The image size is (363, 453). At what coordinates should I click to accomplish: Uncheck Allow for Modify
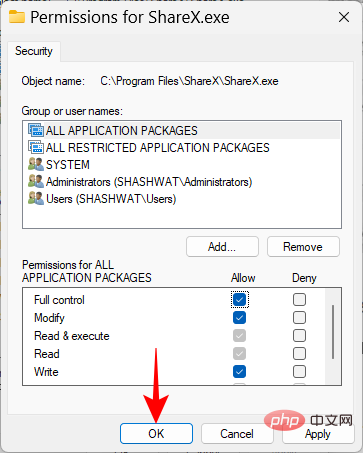point(239,317)
